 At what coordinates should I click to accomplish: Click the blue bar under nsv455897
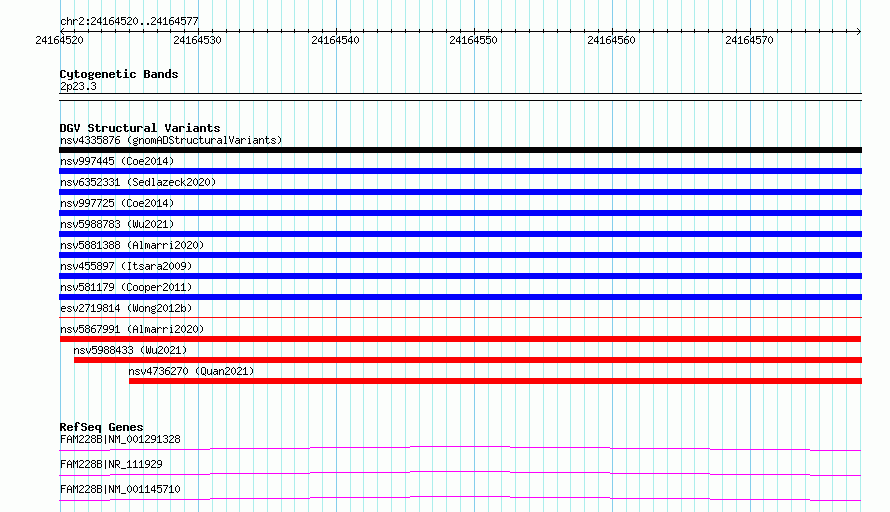tap(460, 276)
